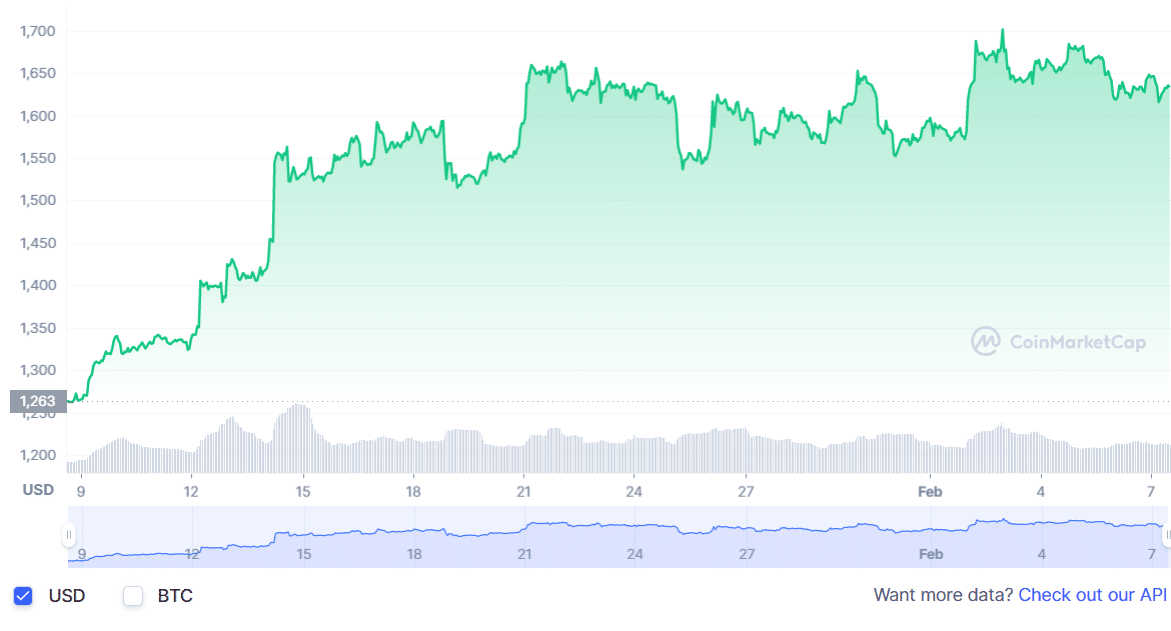Click the CoinMarketCap logo icon watermark
This screenshot has width=1171, height=631.
[x=986, y=342]
